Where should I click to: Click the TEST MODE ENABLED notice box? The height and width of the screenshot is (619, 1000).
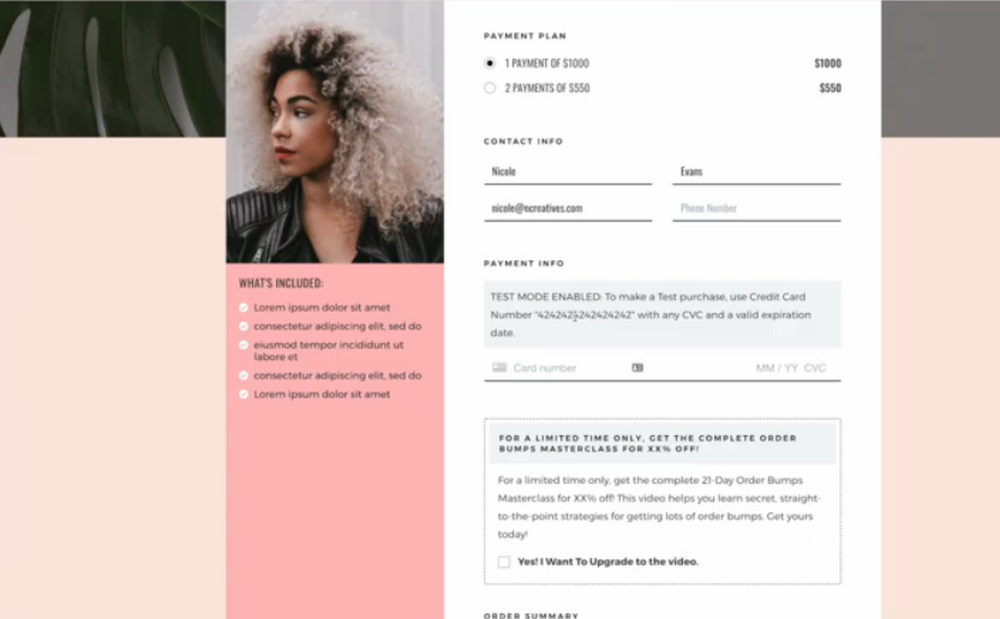(x=662, y=314)
